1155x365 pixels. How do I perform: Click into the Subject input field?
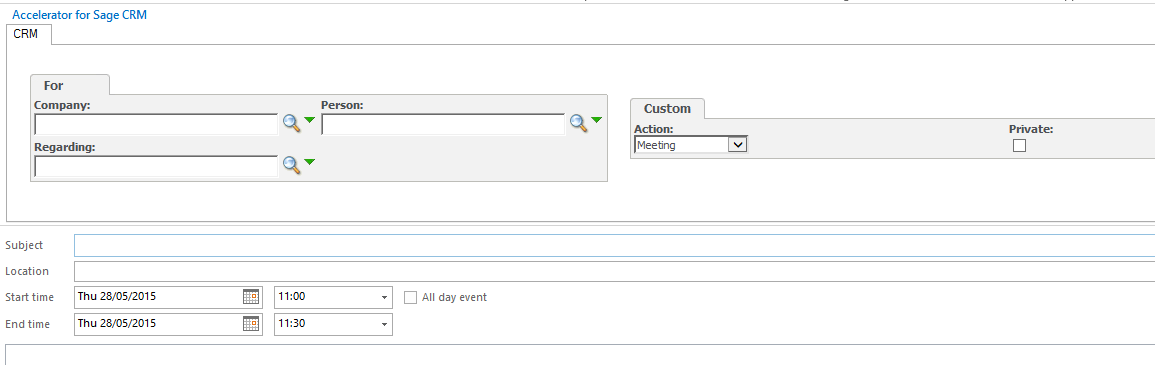point(614,245)
